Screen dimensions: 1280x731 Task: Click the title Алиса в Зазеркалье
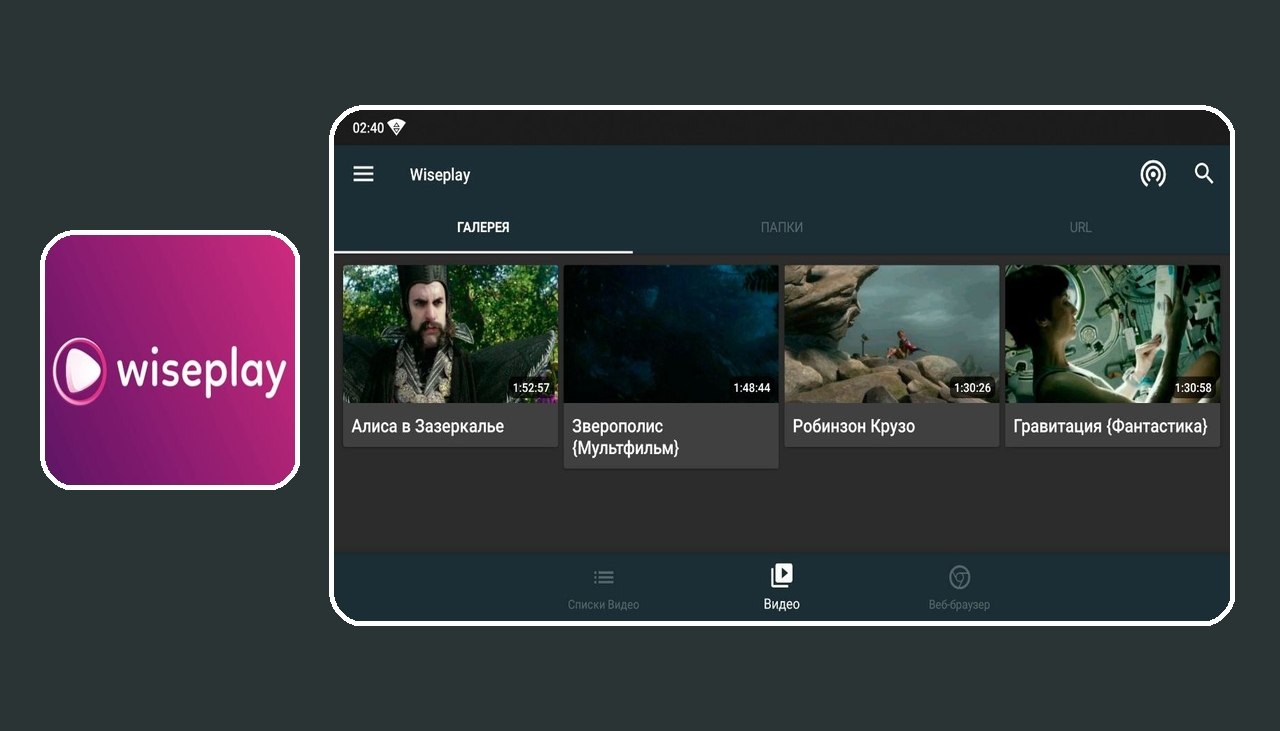pyautogui.click(x=428, y=426)
